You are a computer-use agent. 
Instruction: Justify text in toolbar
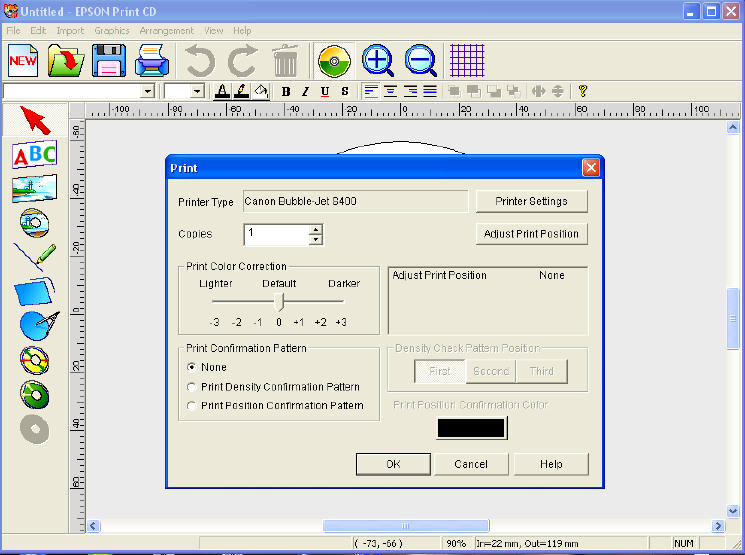tap(430, 91)
